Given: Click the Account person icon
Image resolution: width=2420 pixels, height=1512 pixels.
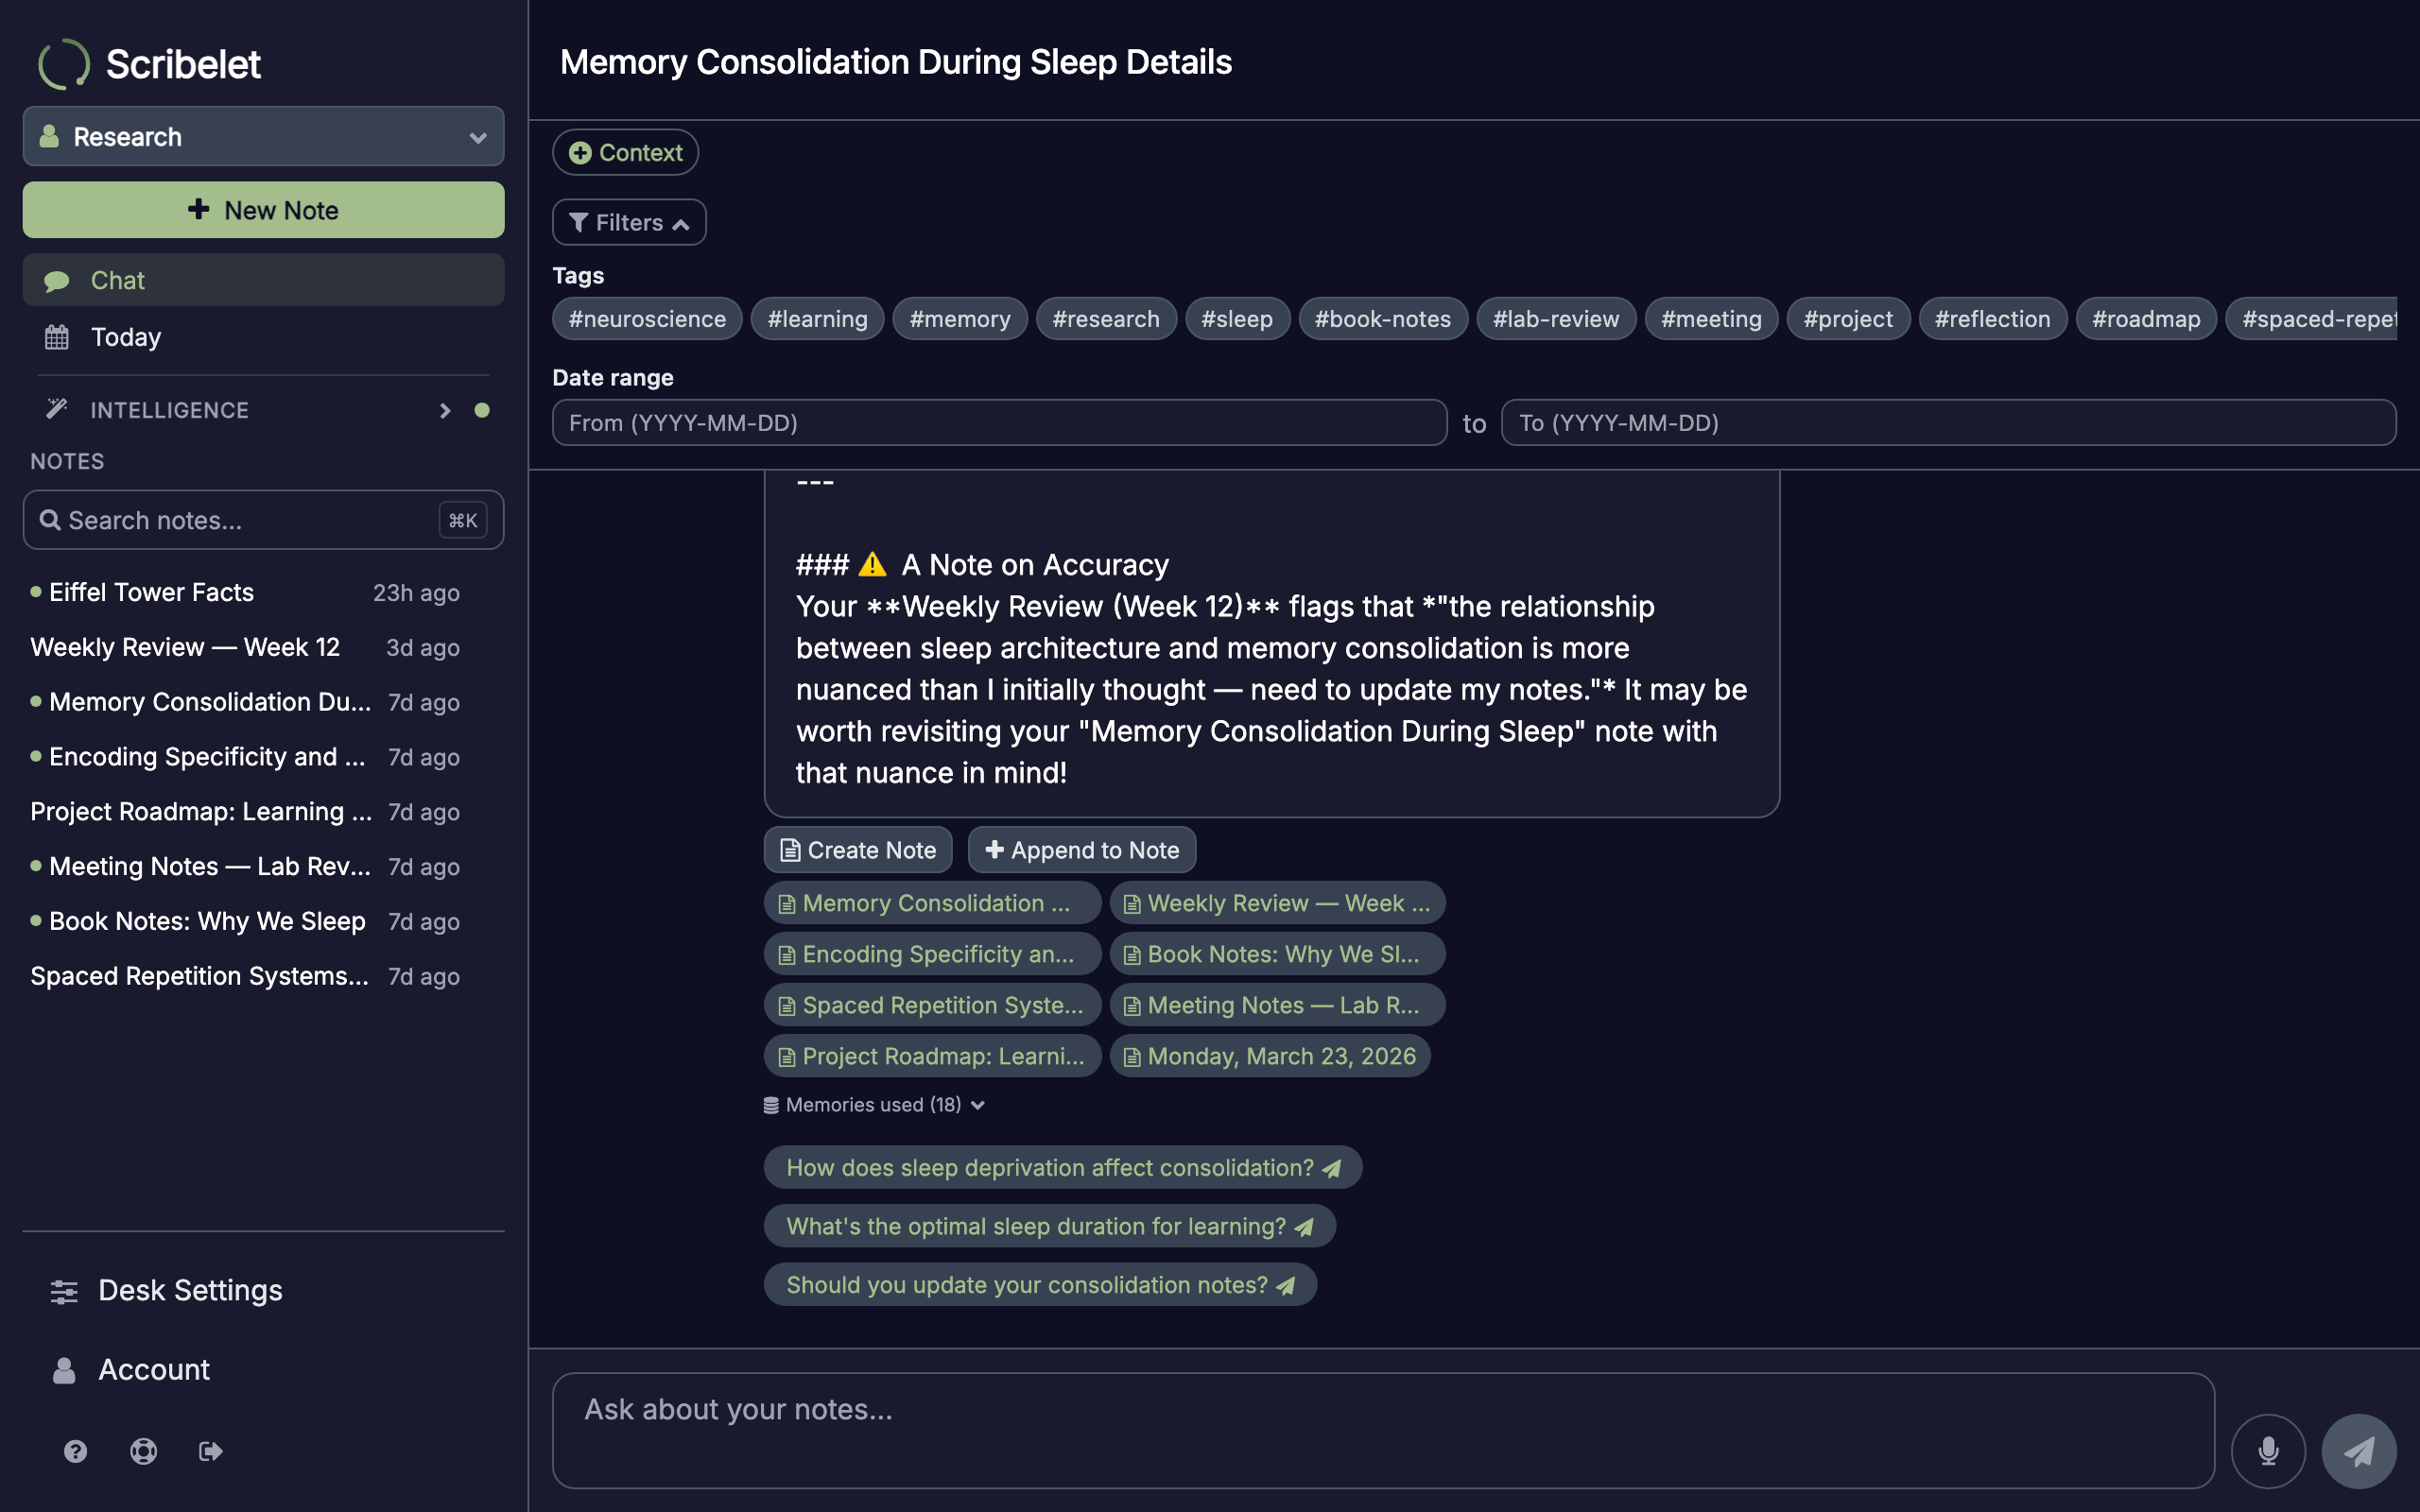Looking at the screenshot, I should pyautogui.click(x=64, y=1370).
